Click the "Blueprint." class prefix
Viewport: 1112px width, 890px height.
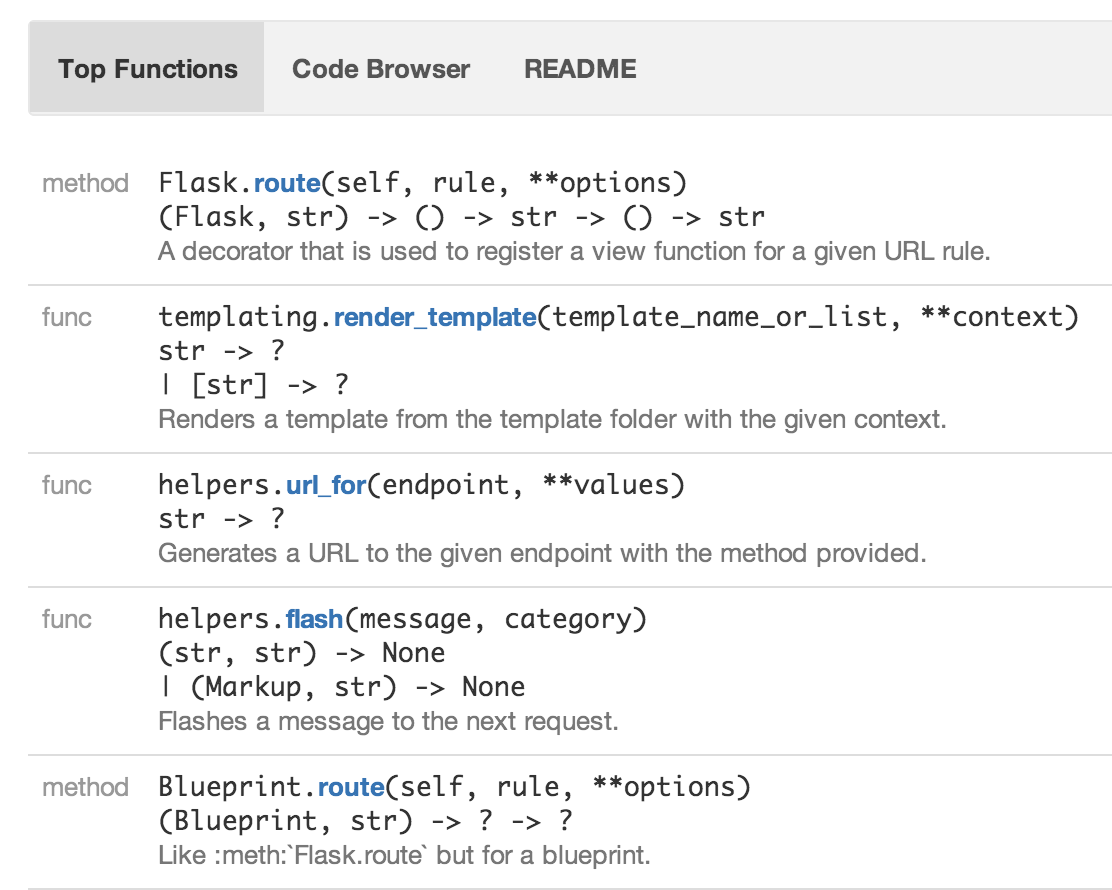tap(238, 787)
